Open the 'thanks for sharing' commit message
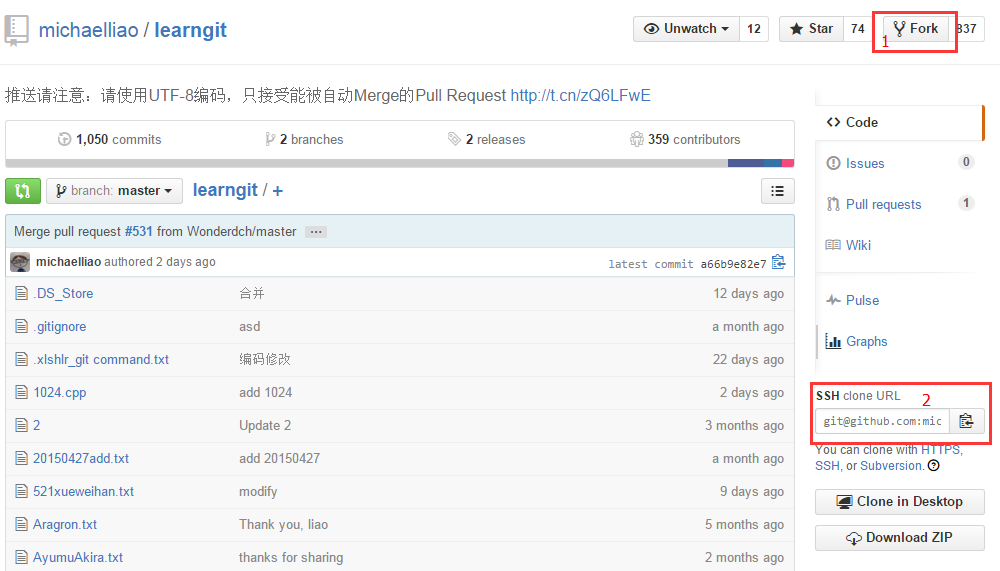The width and height of the screenshot is (1000, 571). pyautogui.click(x=291, y=558)
